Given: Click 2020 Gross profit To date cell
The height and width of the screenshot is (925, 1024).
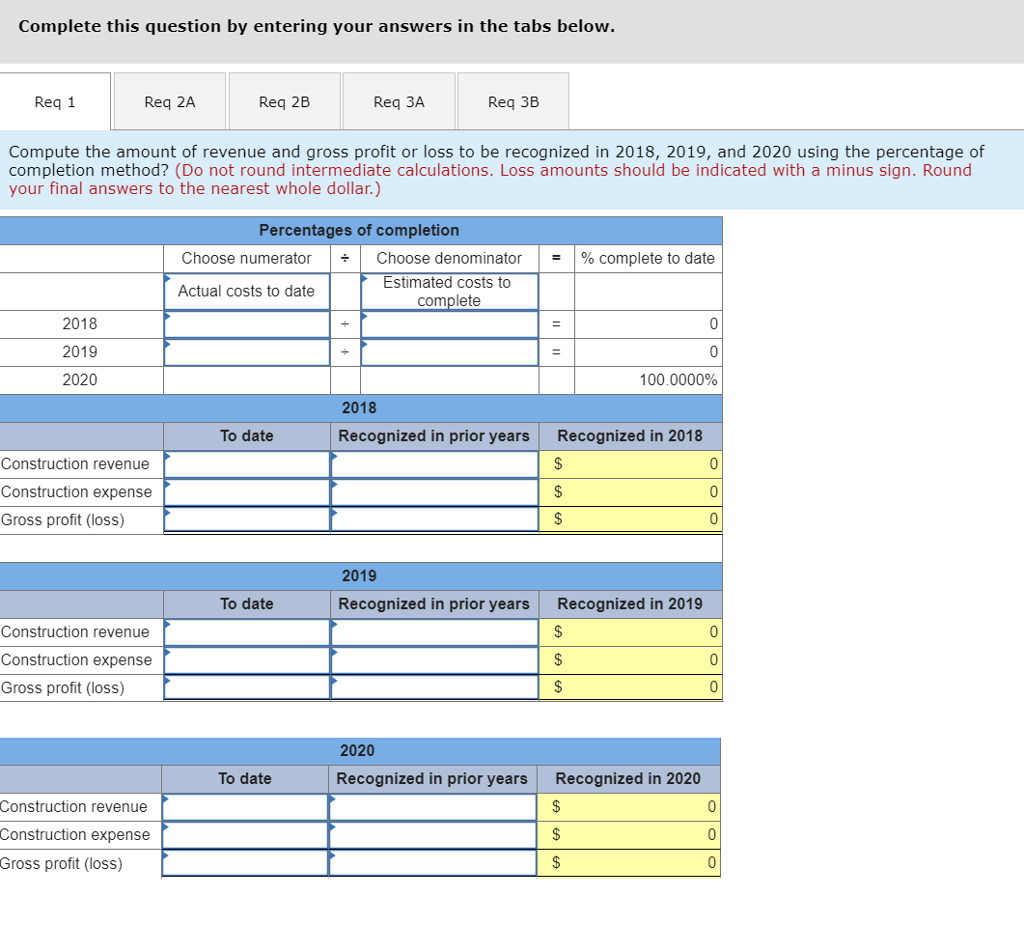Looking at the screenshot, I should 245,863.
